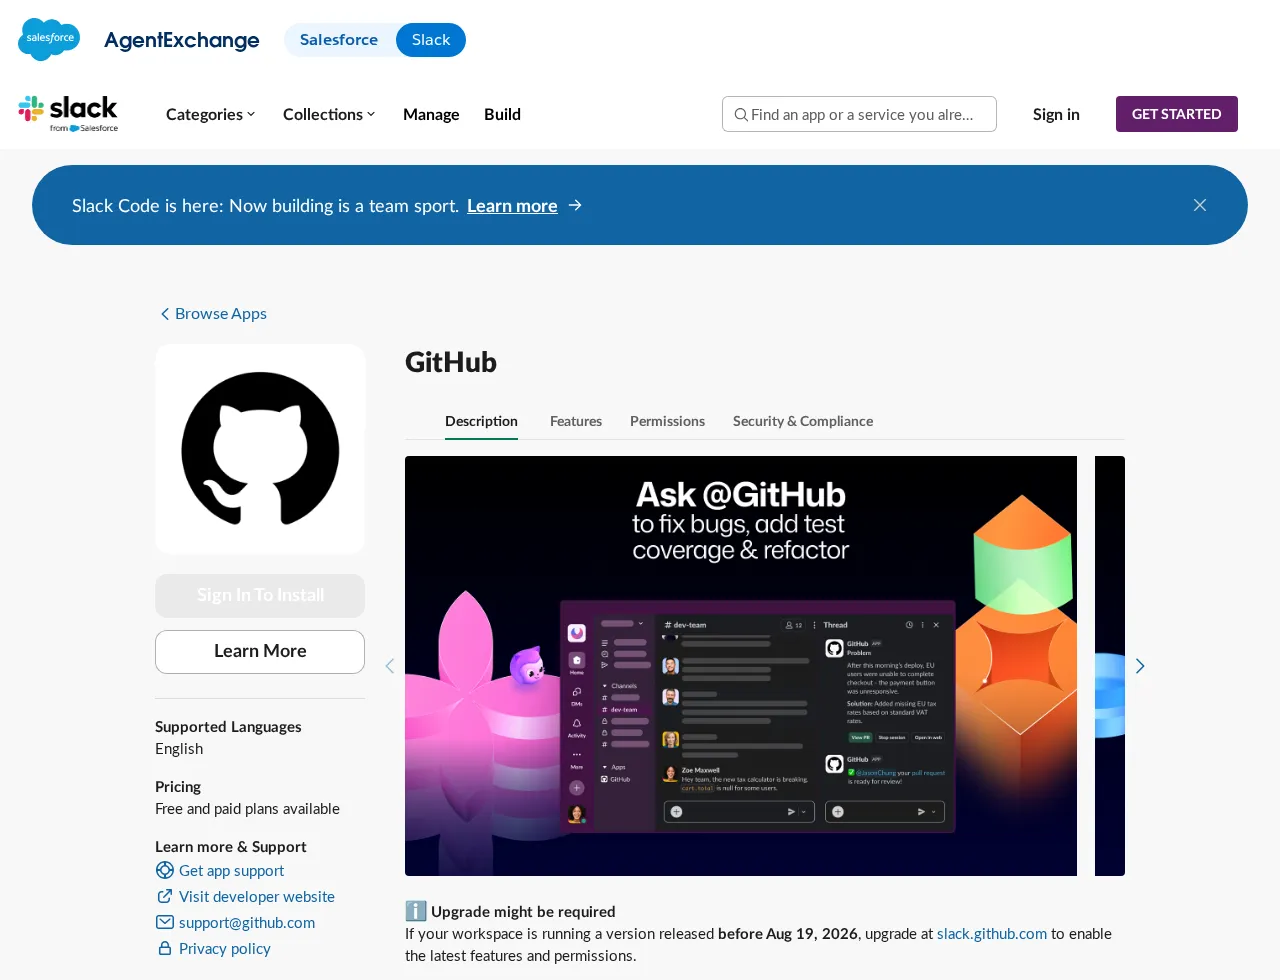This screenshot has height=980, width=1280.
Task: Click the GitHub app logo
Action: (260, 449)
